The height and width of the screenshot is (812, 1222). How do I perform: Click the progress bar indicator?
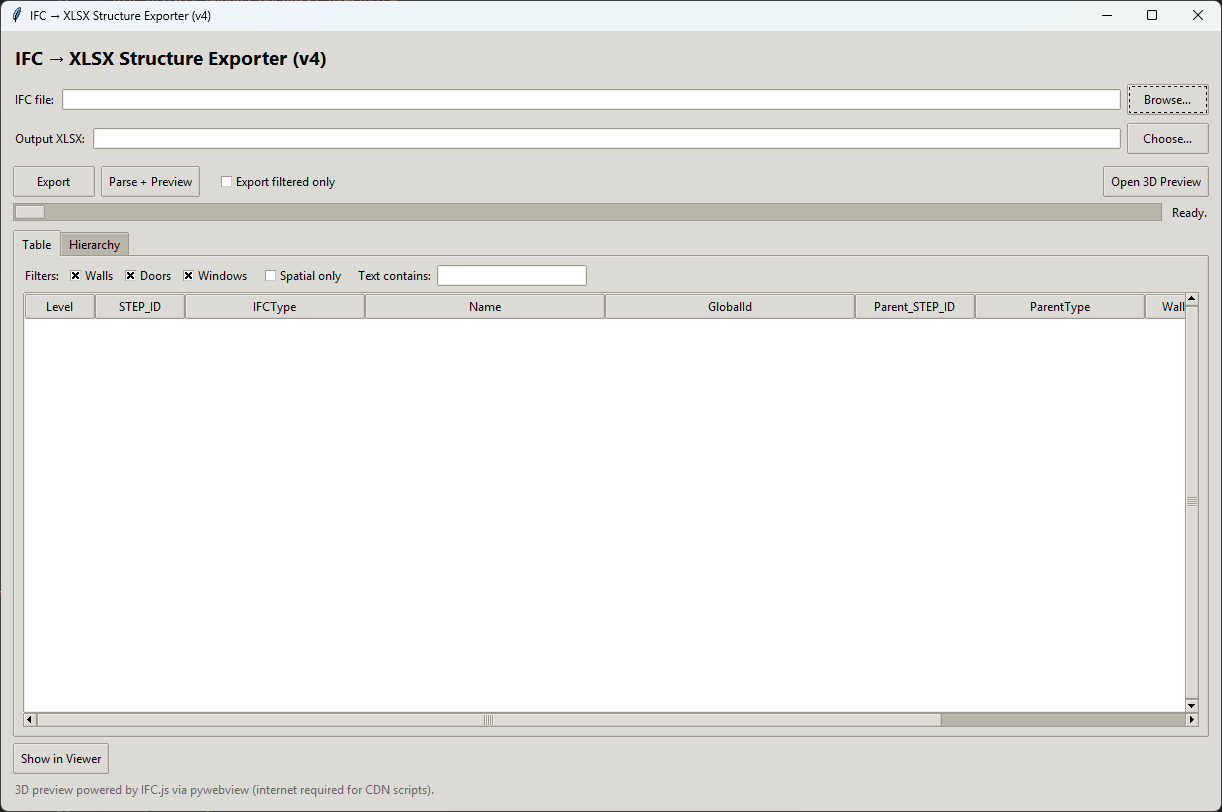(x=30, y=212)
